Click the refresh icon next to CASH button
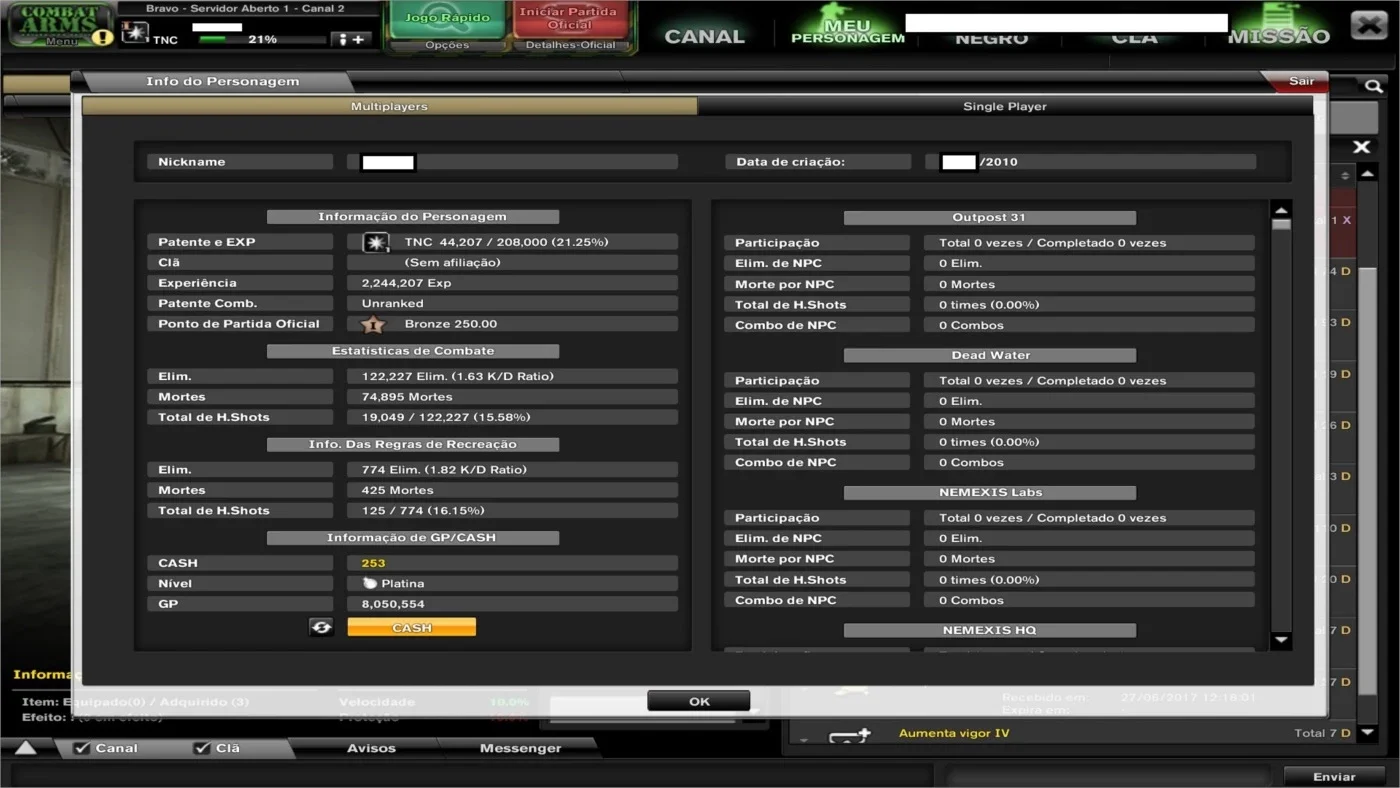This screenshot has height=788, width=1400. tap(321, 627)
